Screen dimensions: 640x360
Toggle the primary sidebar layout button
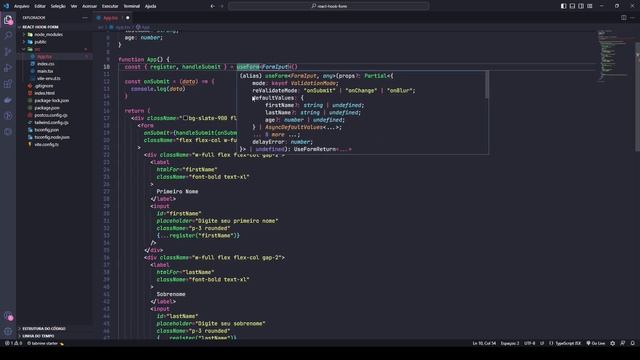coord(564,6)
